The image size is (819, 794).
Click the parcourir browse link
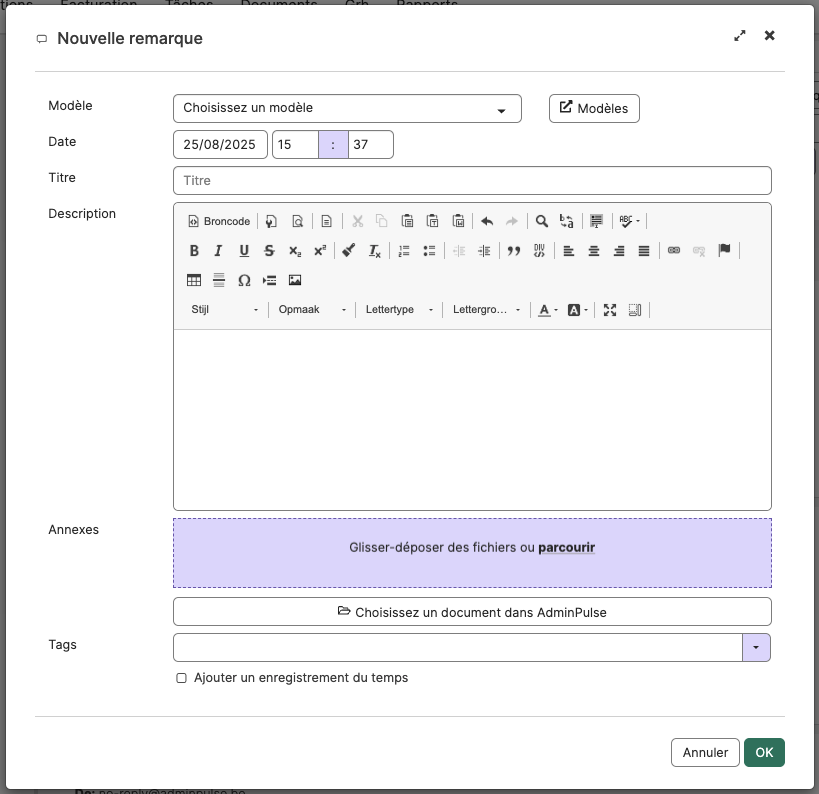[566, 547]
